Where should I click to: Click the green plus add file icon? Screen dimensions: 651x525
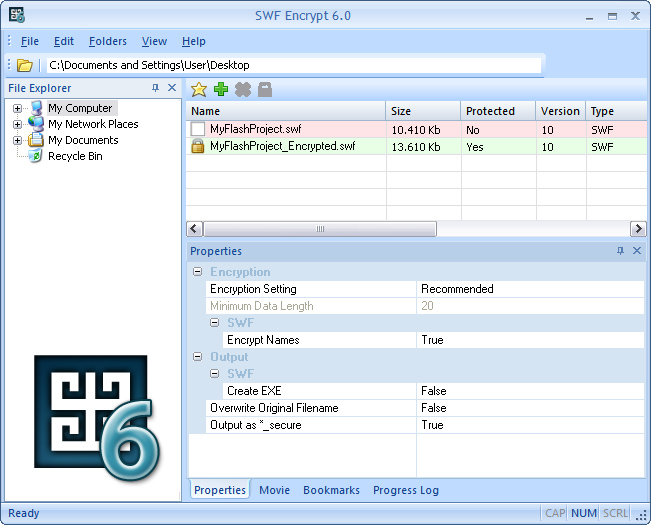click(221, 90)
